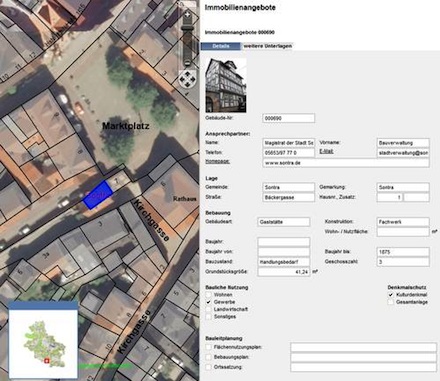440x381 pixels.
Task: Open the Homepage link label
Action: tap(218, 161)
